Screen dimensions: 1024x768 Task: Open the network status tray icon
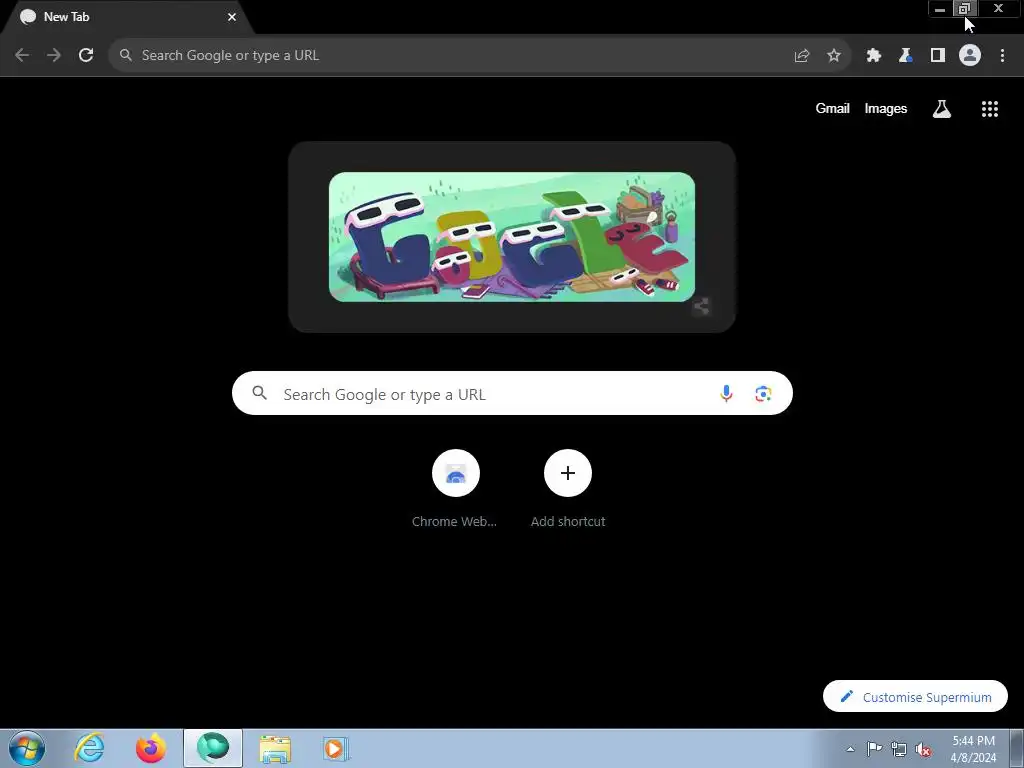tap(899, 749)
